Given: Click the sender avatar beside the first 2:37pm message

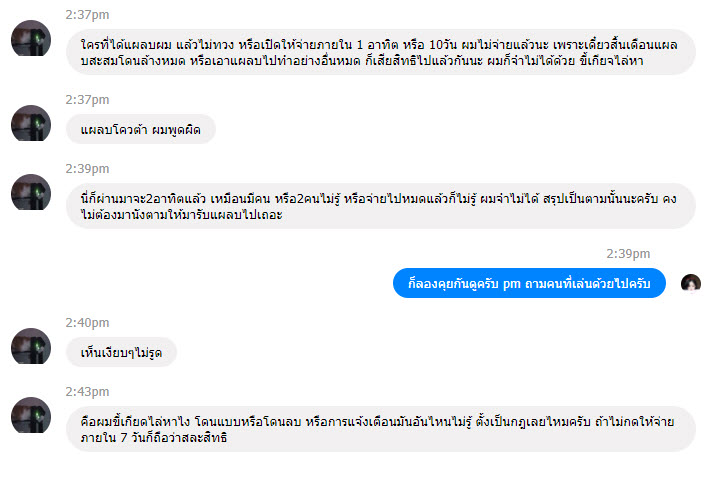Looking at the screenshot, I should 30,38.
